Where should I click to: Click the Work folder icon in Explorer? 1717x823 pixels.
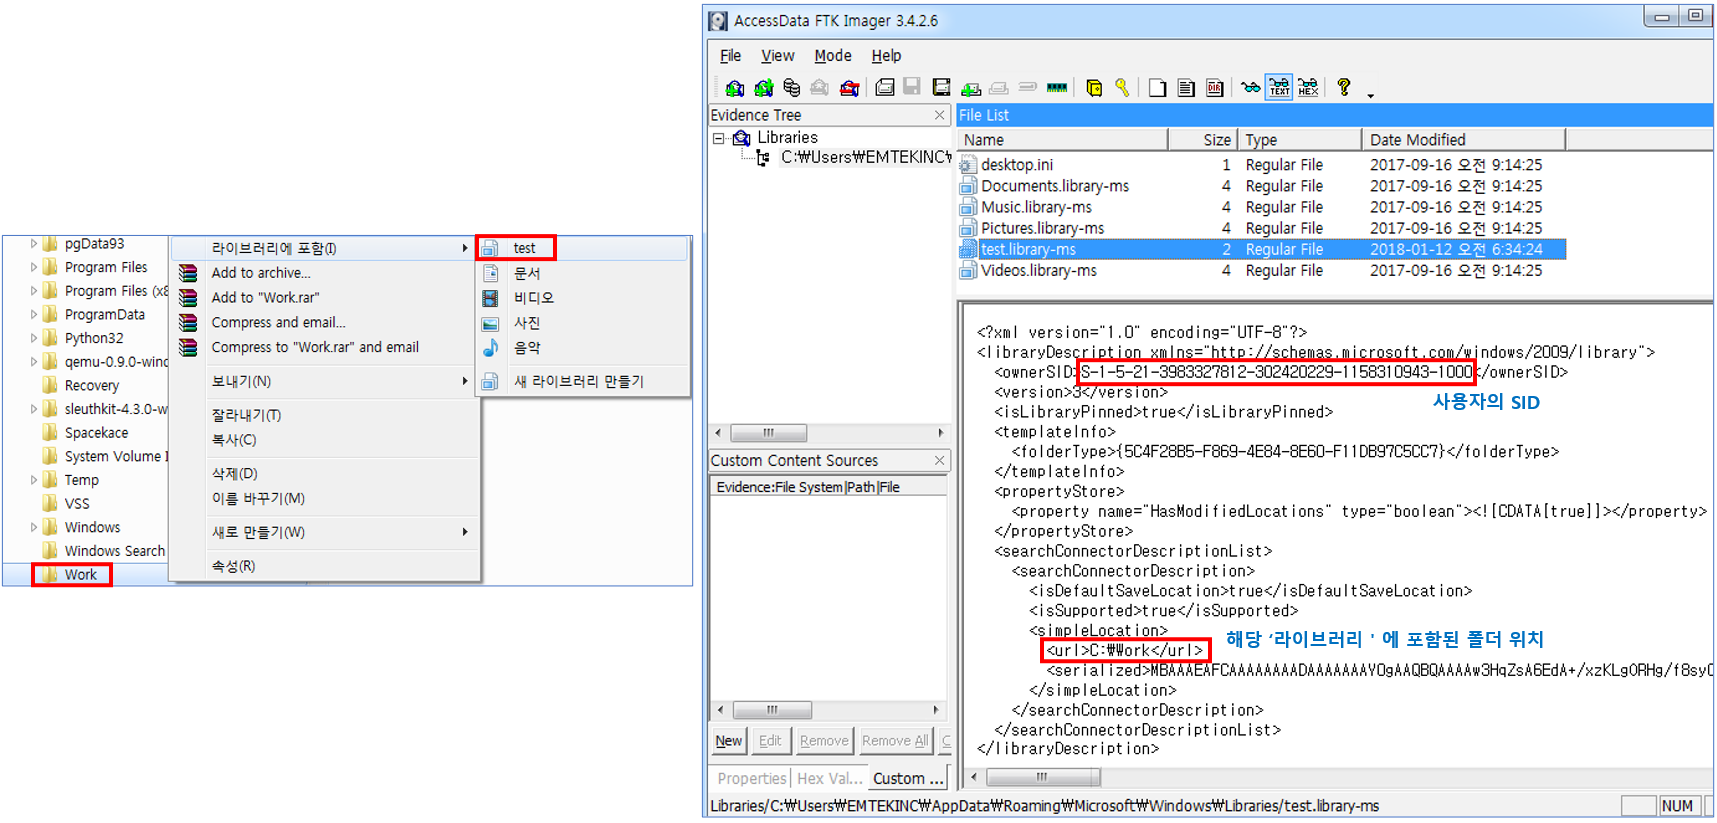49,575
